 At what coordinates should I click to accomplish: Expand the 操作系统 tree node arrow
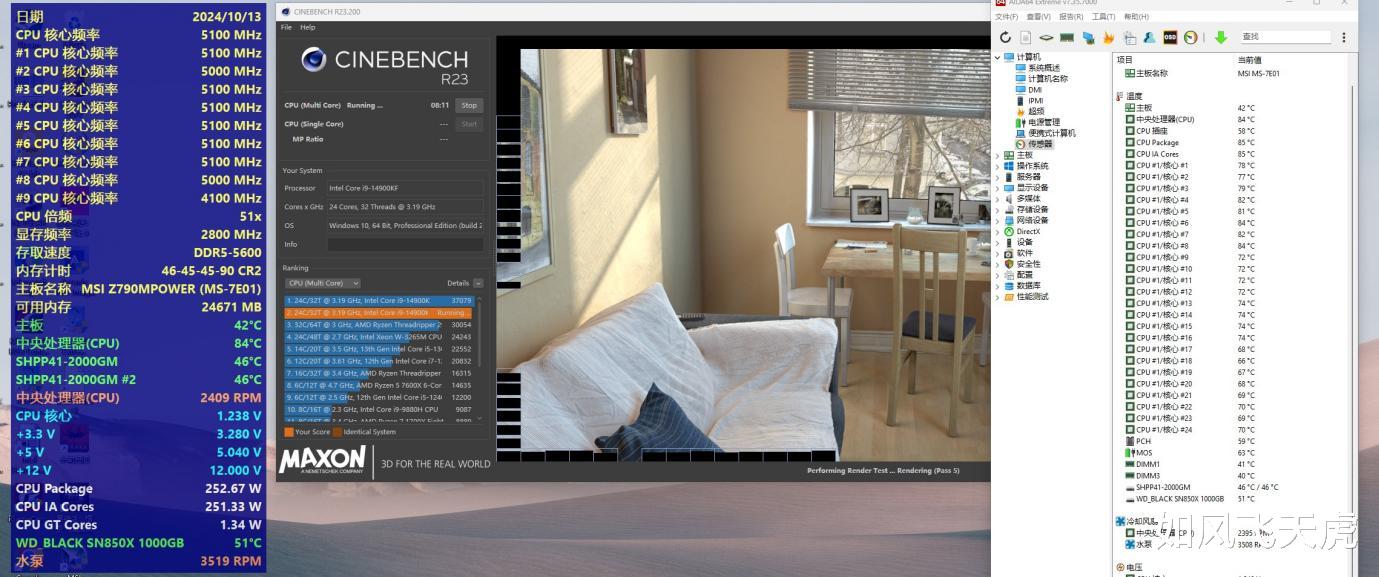(x=997, y=166)
